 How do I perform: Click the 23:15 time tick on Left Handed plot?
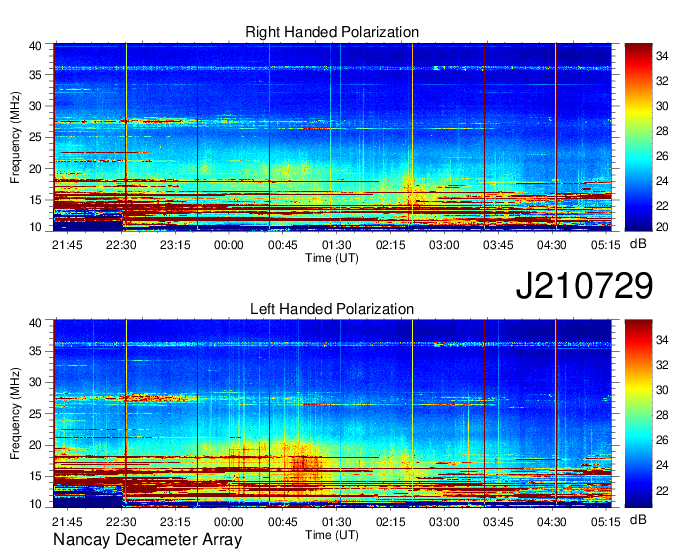click(175, 522)
